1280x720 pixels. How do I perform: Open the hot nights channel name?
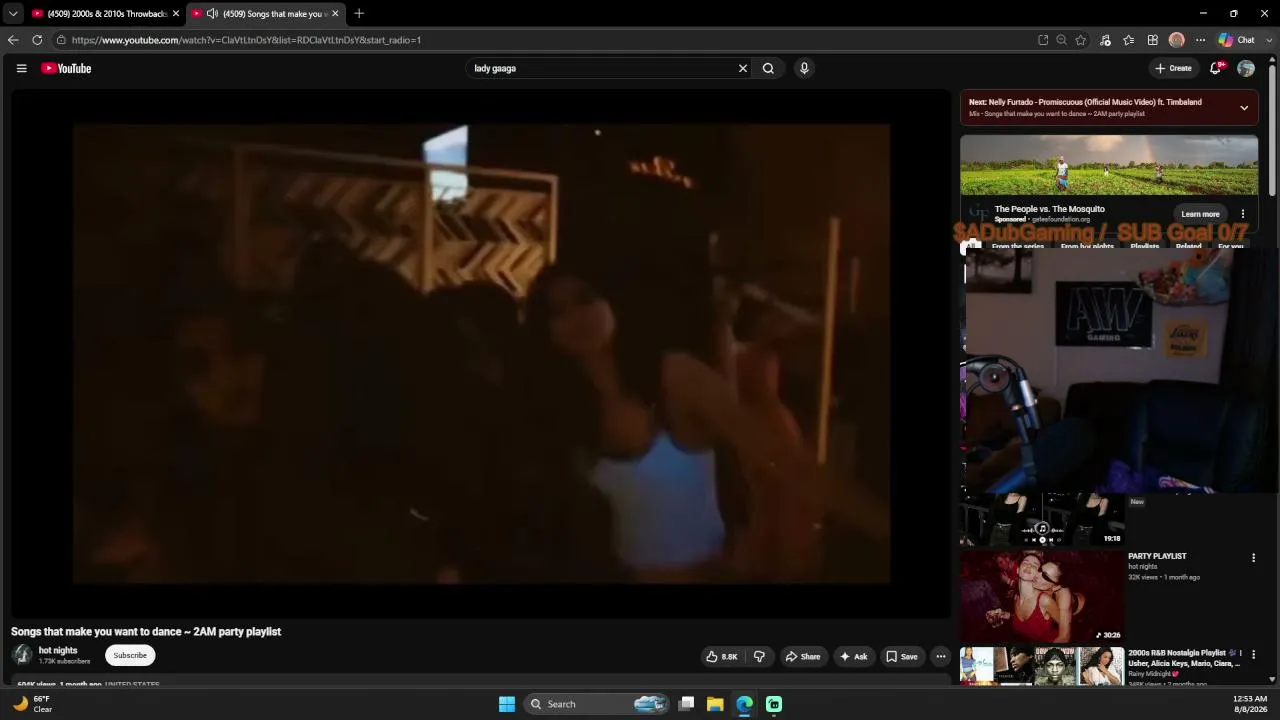coord(58,650)
